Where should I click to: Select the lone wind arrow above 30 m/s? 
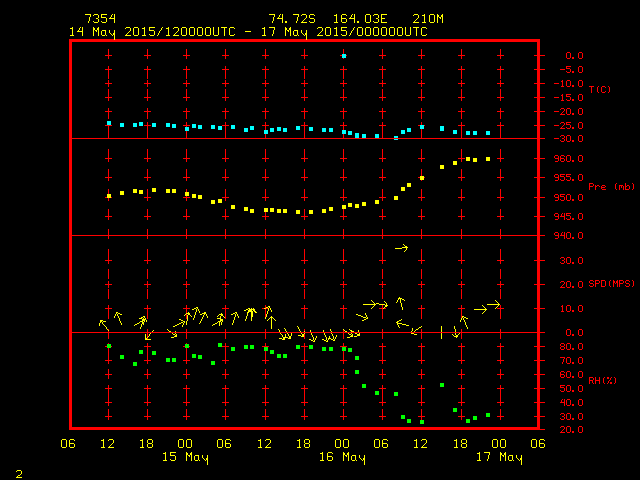click(x=401, y=248)
